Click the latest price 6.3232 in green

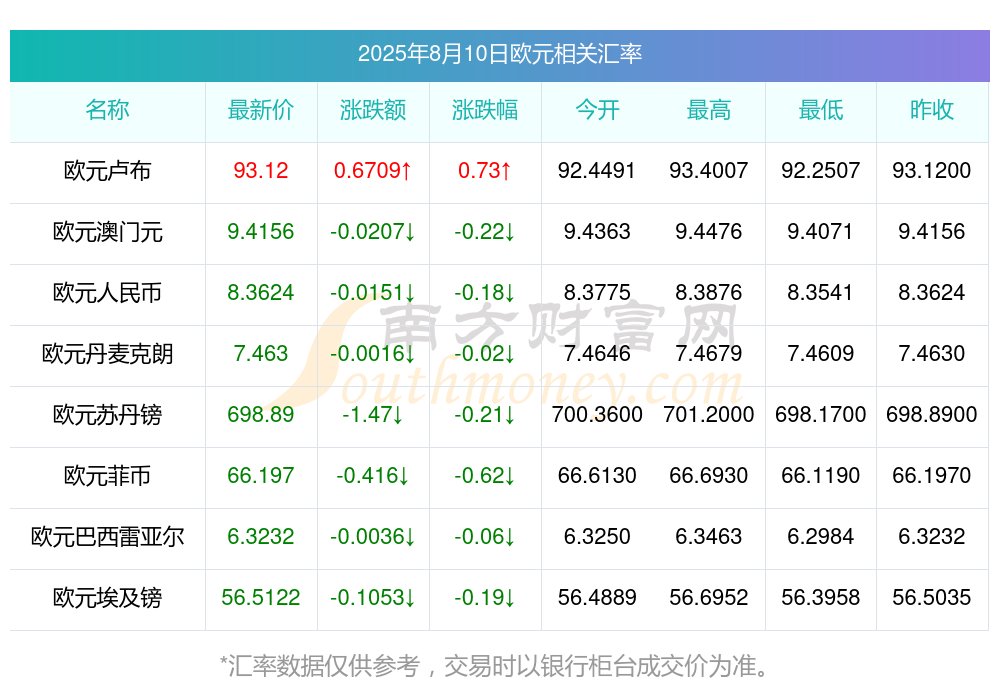pos(261,536)
